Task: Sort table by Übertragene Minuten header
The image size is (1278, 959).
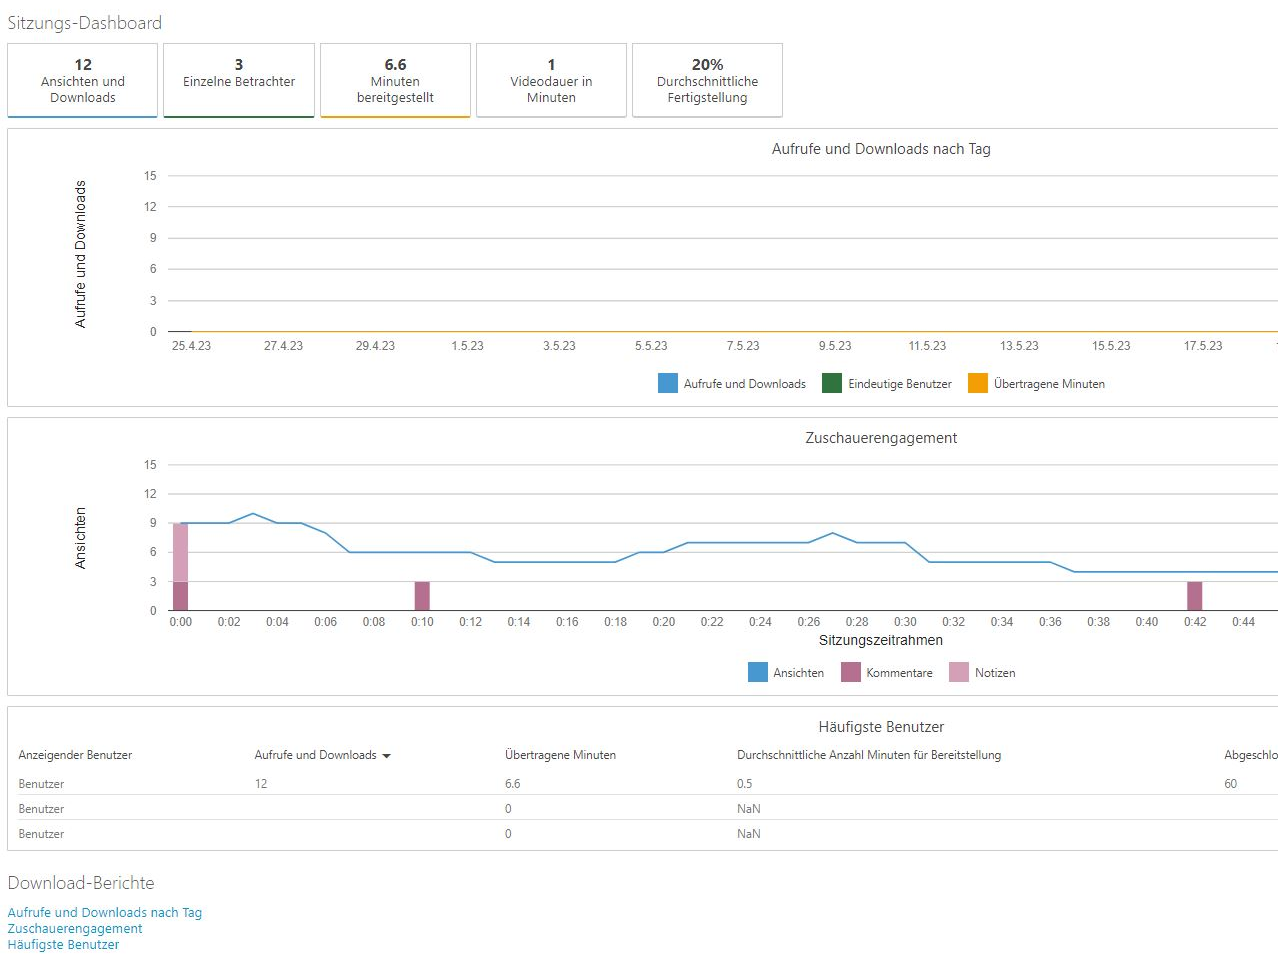Action: (560, 755)
